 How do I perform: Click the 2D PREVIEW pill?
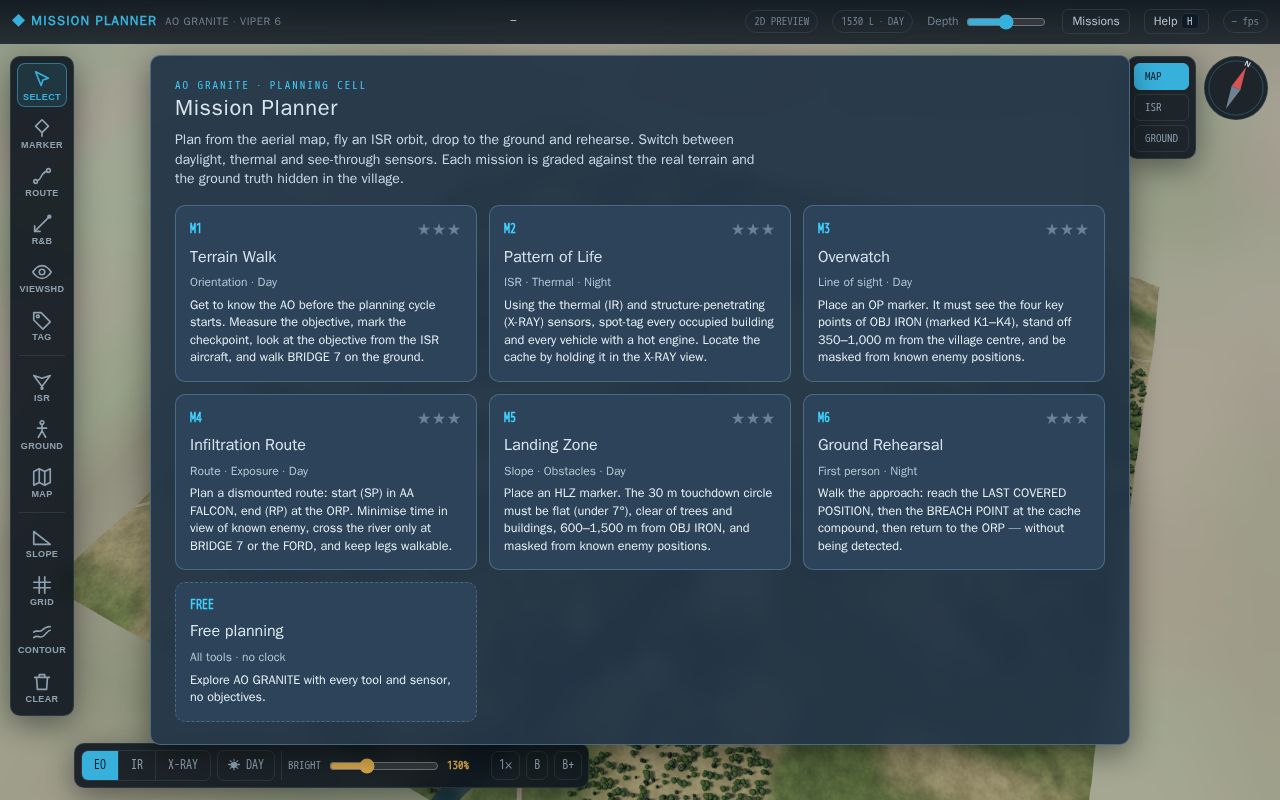click(781, 21)
